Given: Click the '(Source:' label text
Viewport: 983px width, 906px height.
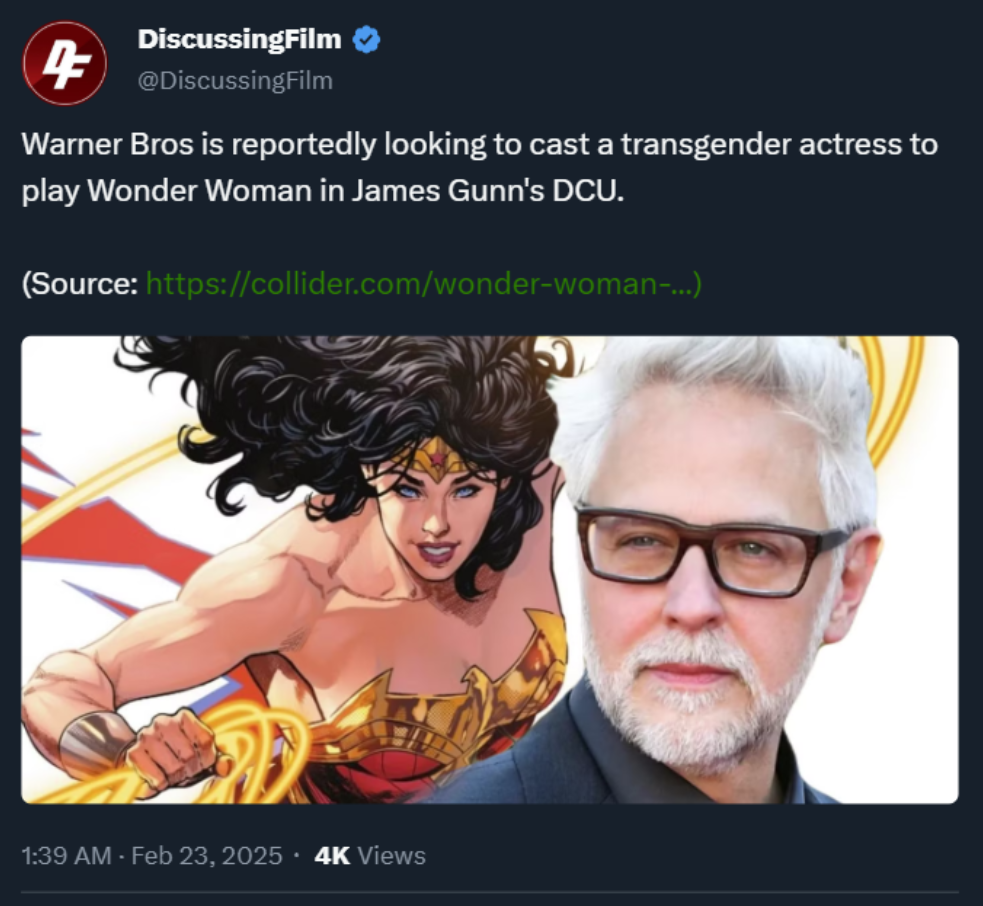Looking at the screenshot, I should (x=80, y=283).
